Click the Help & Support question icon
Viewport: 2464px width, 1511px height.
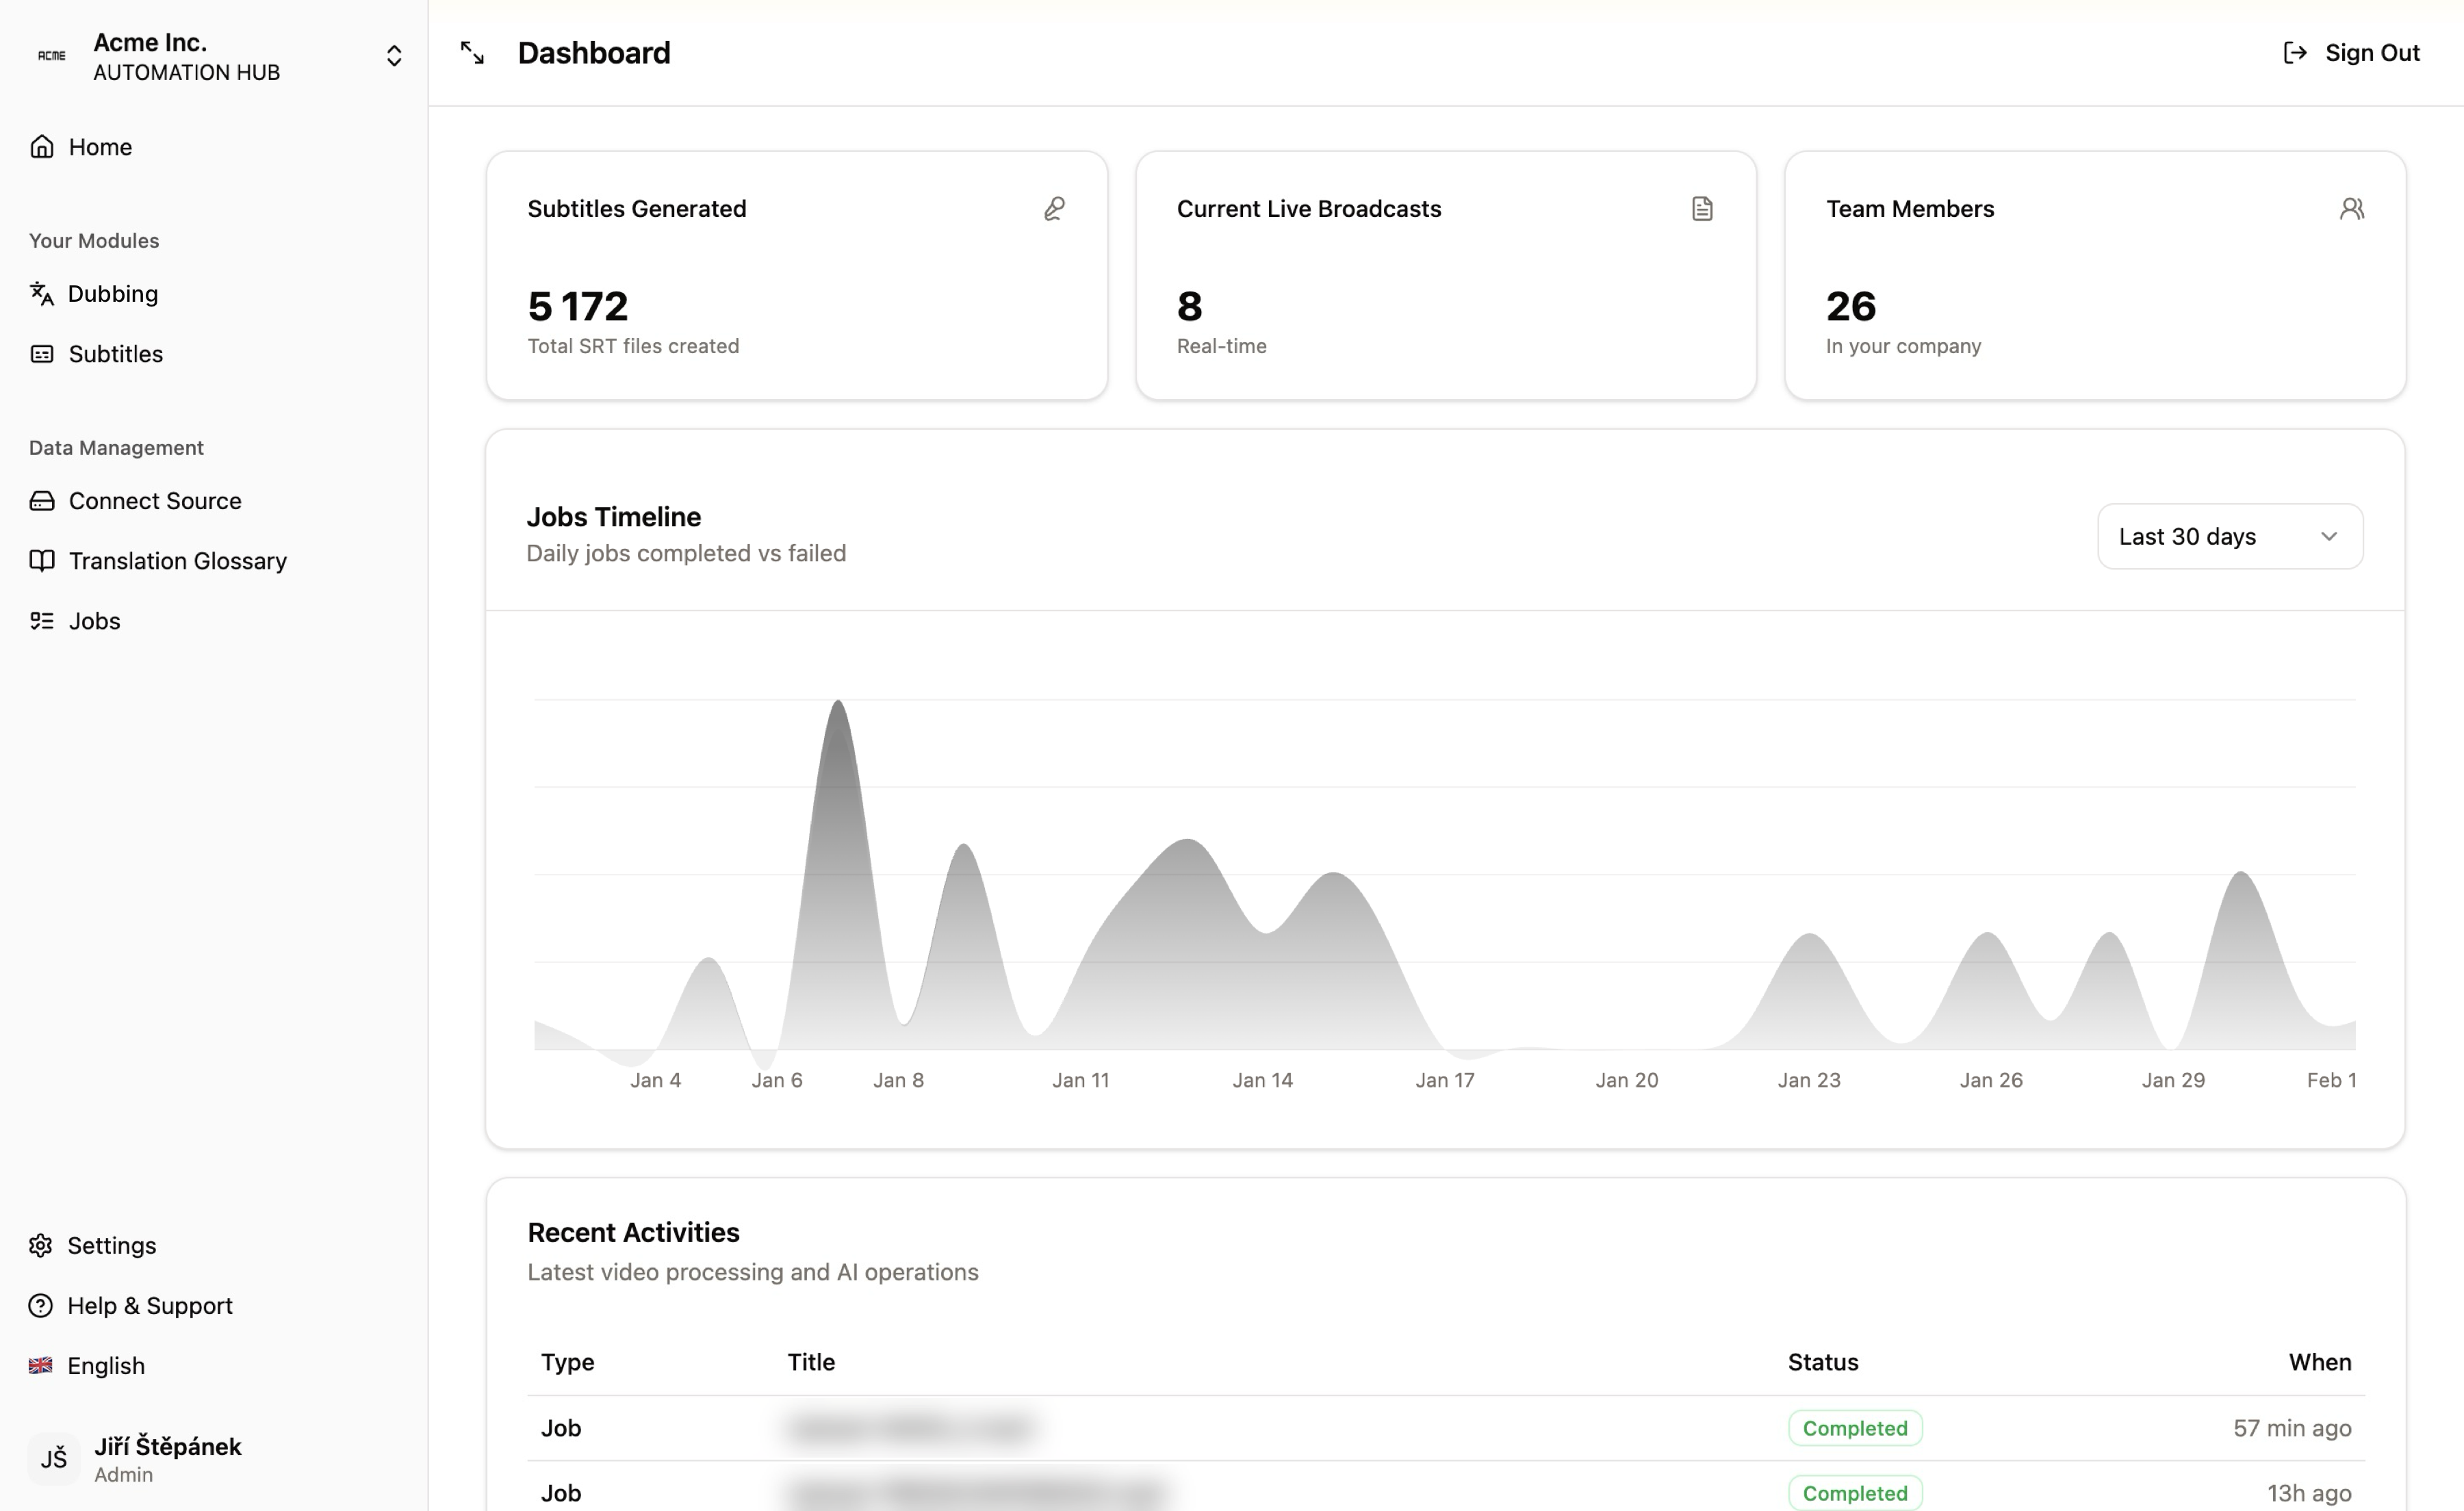point(41,1305)
